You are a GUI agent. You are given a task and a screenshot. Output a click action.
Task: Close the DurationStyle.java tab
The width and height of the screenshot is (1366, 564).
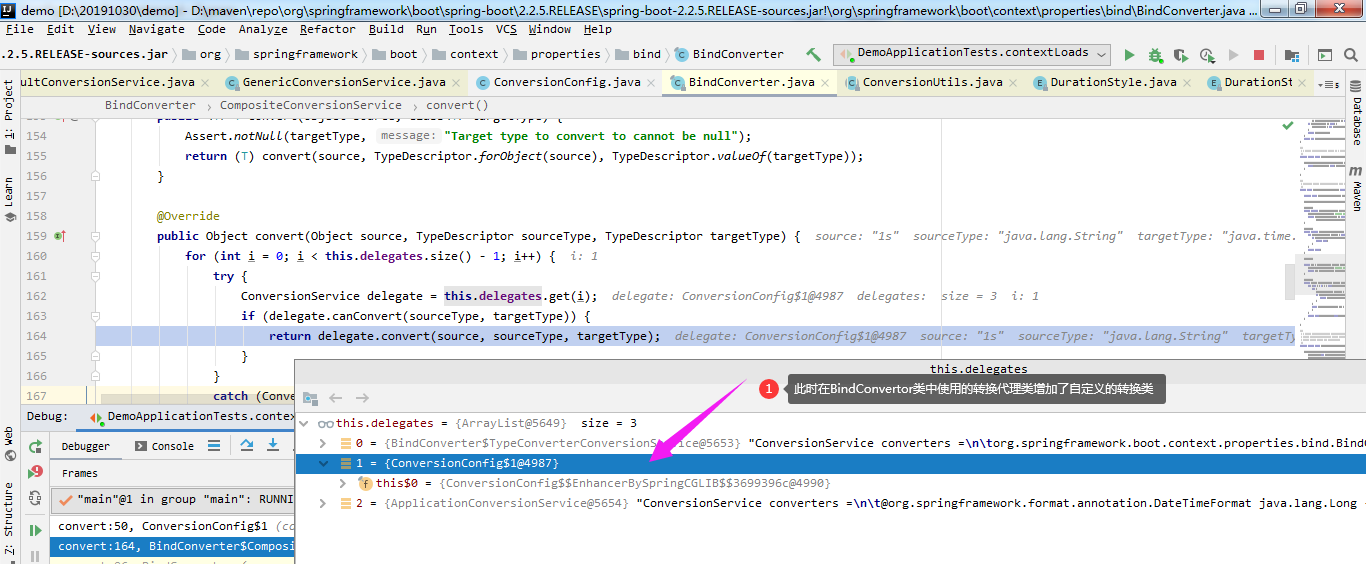coord(1187,82)
